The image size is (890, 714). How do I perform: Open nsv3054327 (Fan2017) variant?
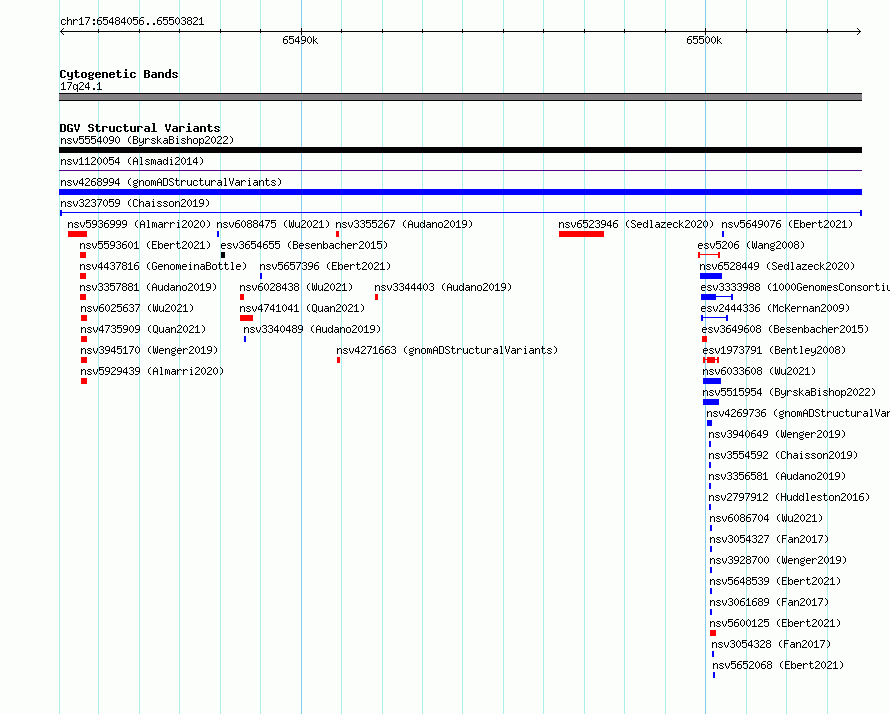pos(769,539)
